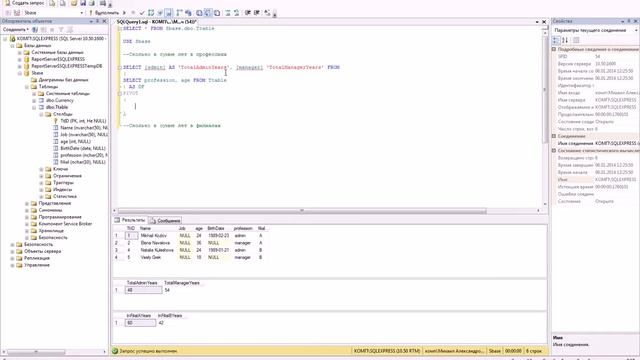Collapse the Базы данных folder
The image size is (640, 360).
coord(13,46)
